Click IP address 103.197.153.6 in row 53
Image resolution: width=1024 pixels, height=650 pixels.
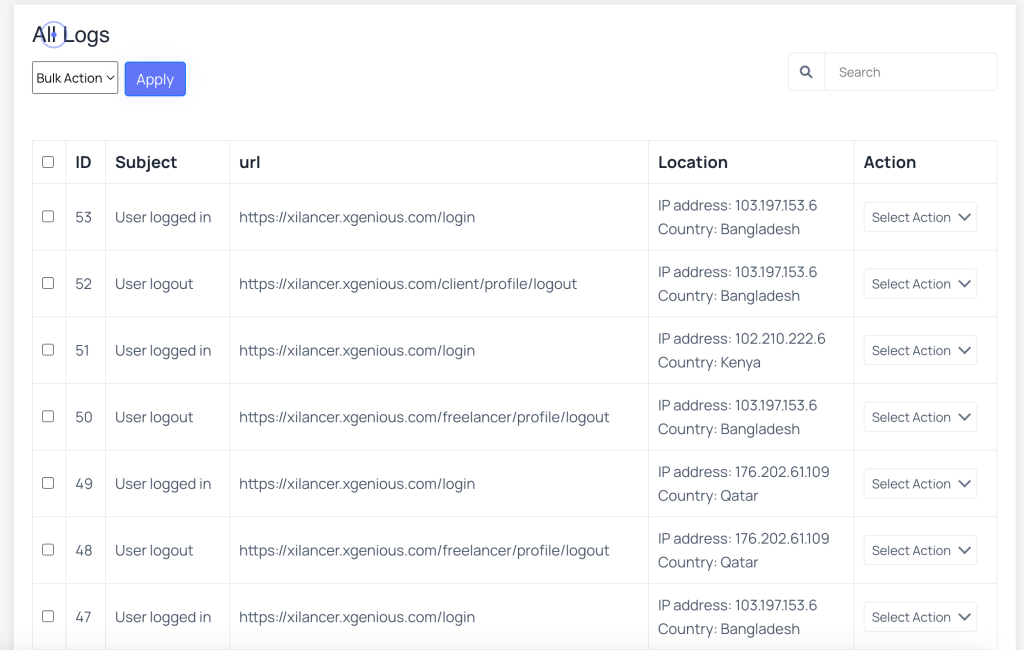[737, 205]
